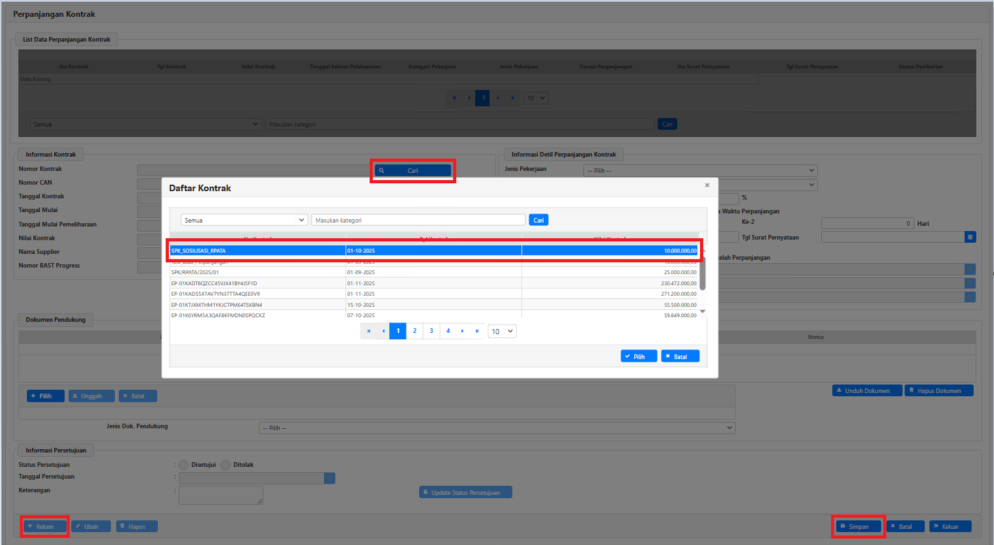Go to next page arrow in dialog pager
This screenshot has height=545, width=994.
point(463,330)
